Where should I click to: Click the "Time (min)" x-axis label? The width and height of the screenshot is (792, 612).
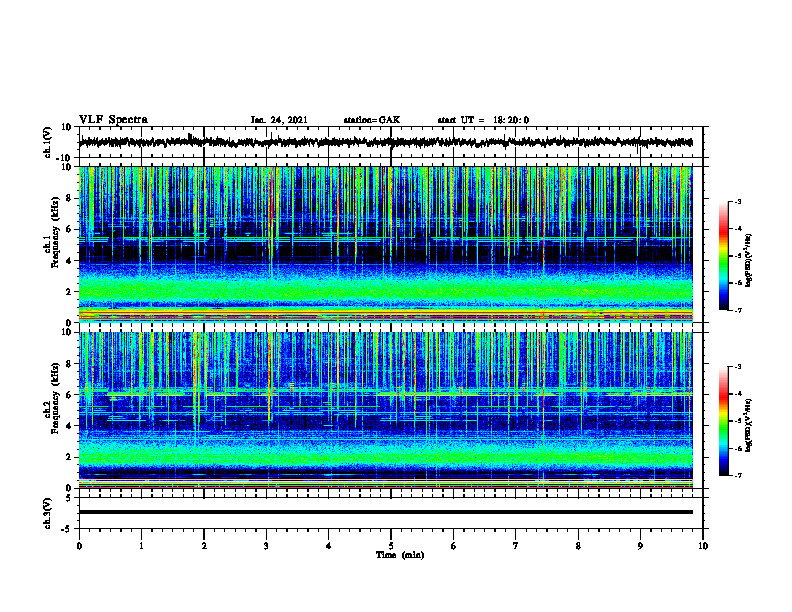[x=400, y=555]
